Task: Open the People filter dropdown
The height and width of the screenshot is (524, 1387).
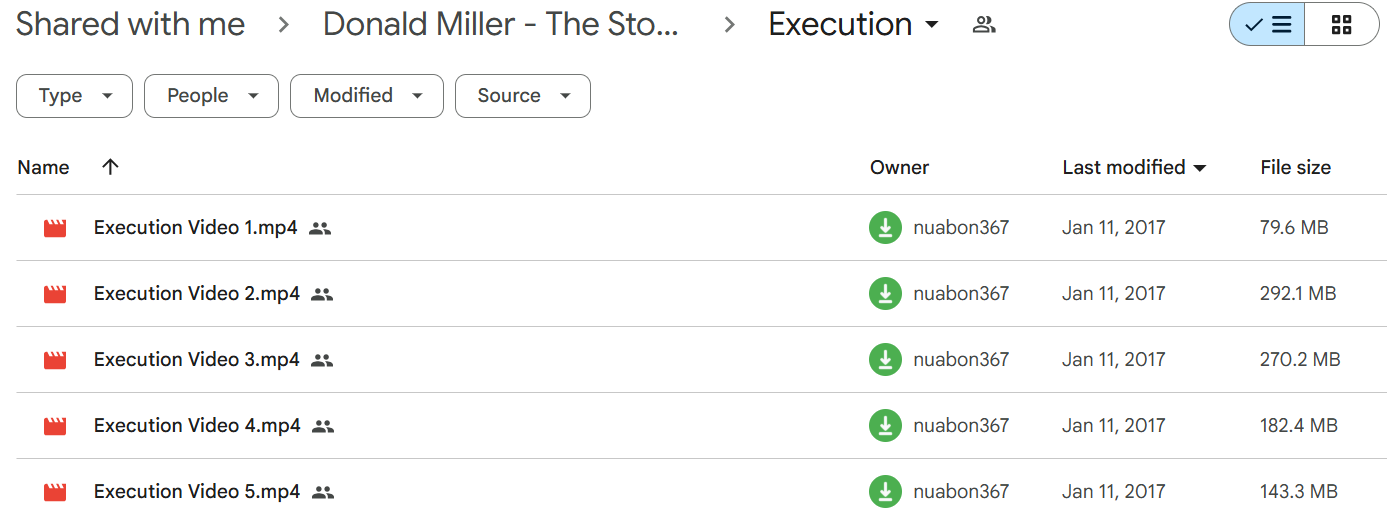Action: point(211,96)
